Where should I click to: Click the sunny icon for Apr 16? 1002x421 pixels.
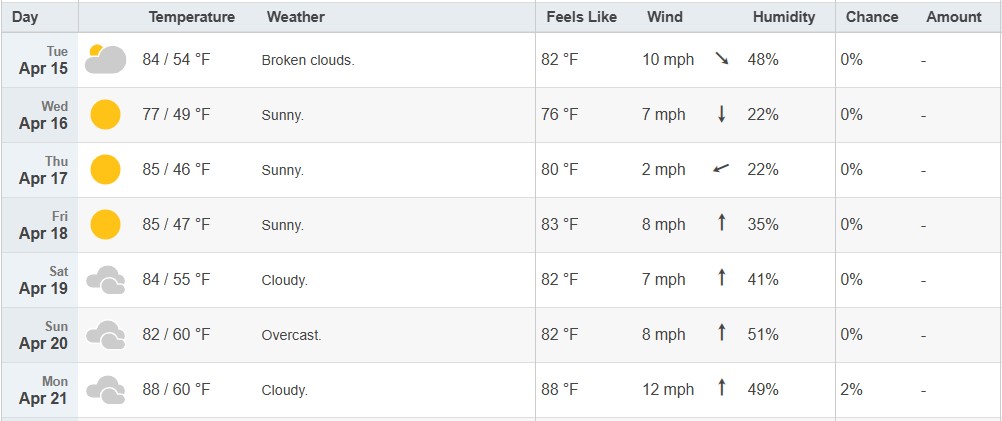[x=105, y=115]
